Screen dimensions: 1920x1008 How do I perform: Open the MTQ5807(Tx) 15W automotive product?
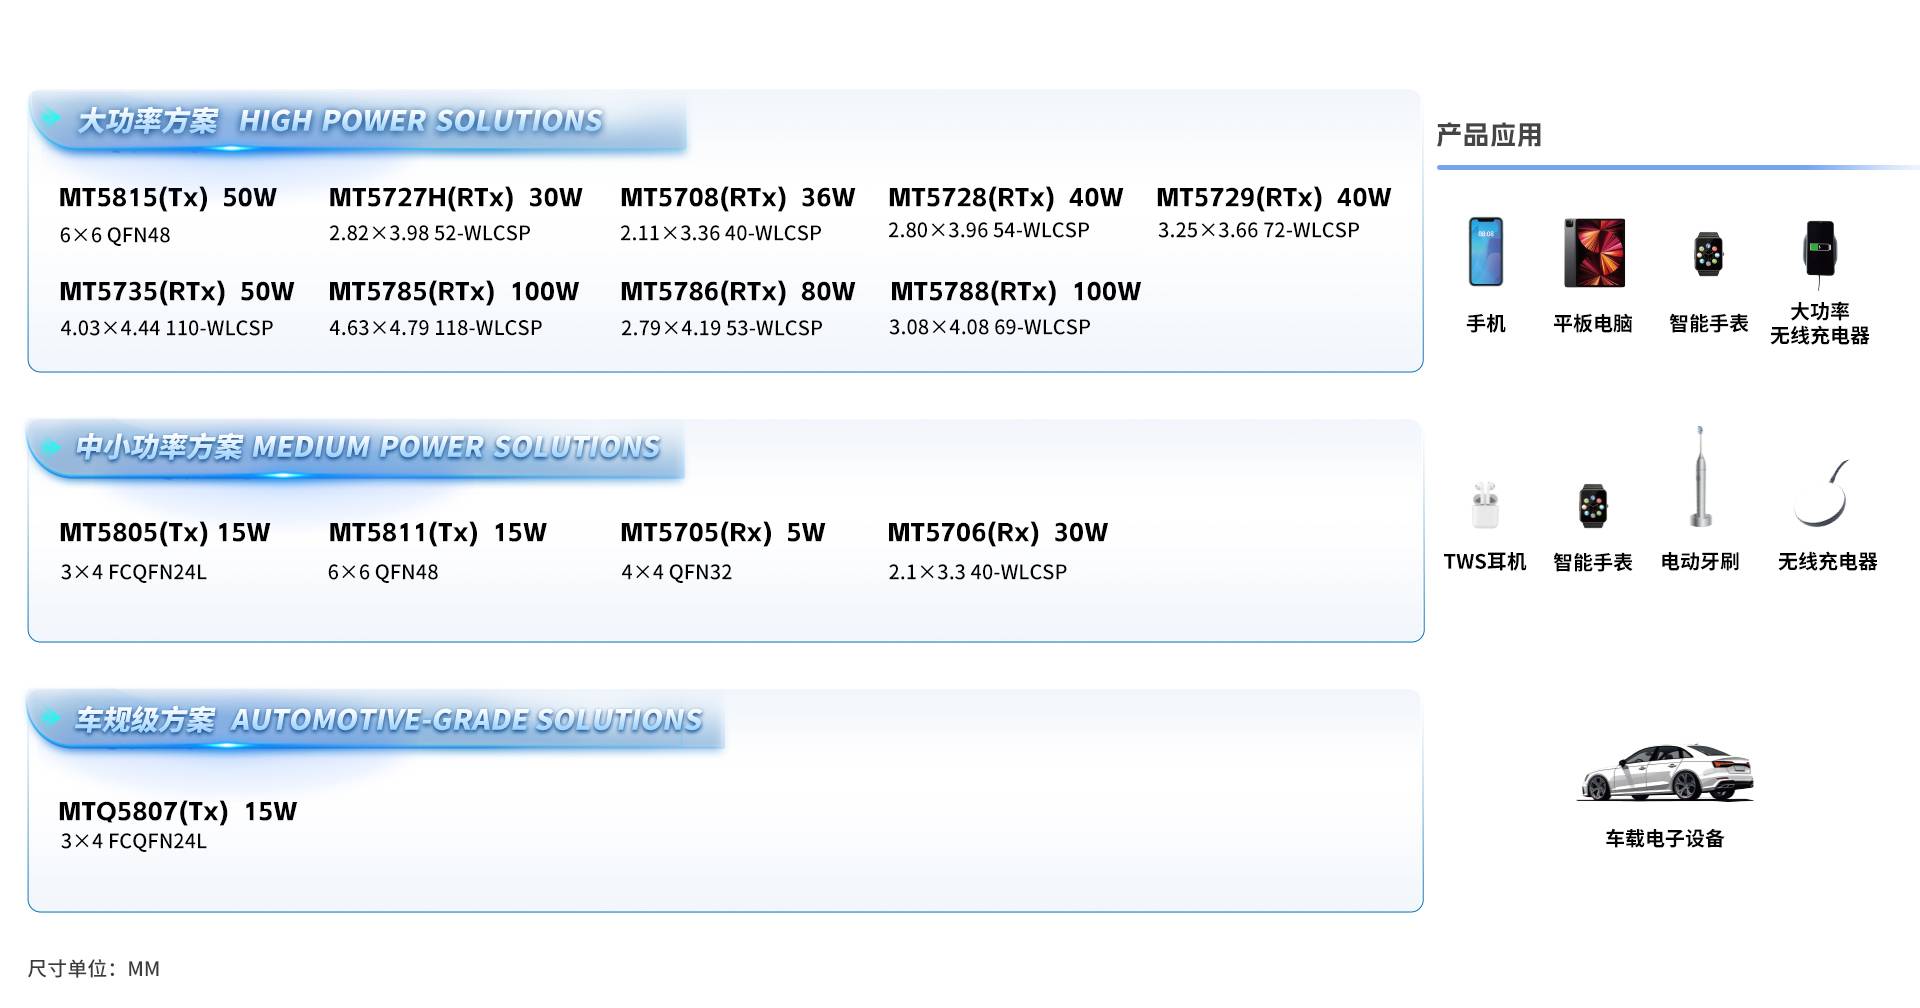[x=178, y=811]
